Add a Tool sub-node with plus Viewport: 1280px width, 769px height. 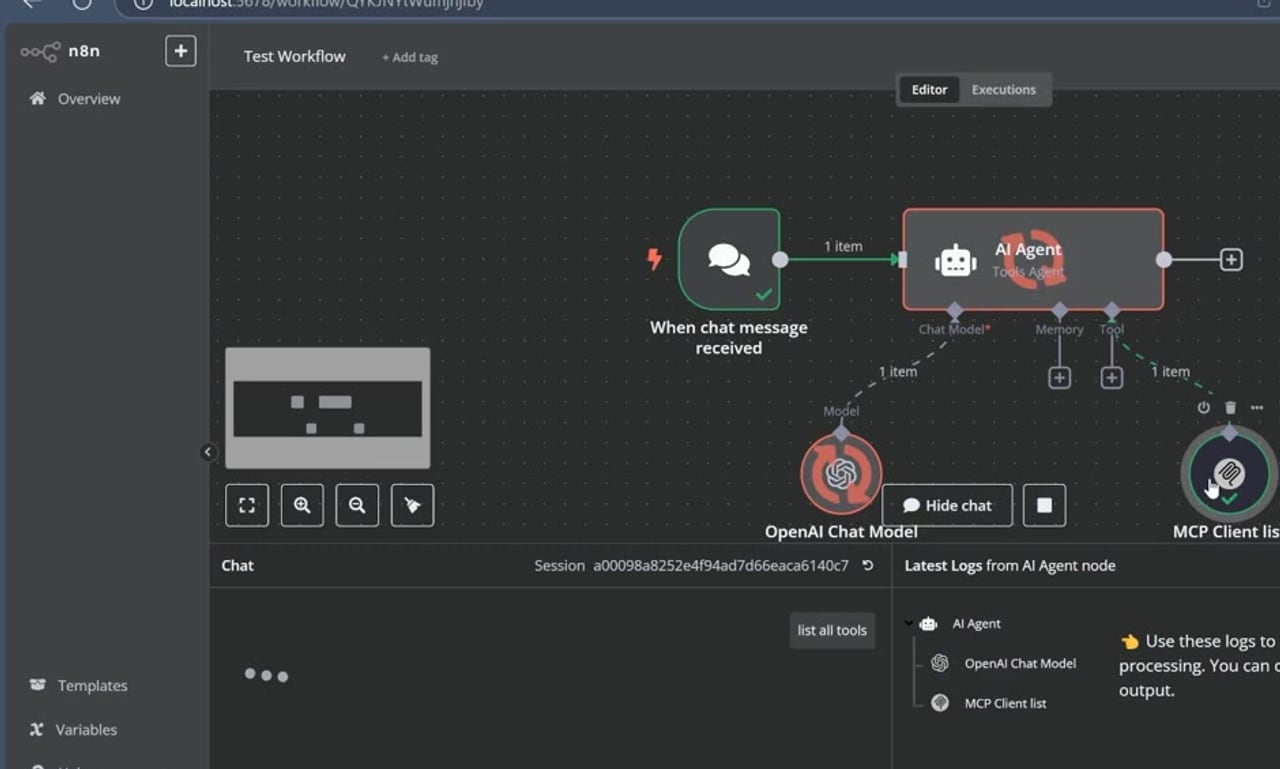click(1111, 378)
